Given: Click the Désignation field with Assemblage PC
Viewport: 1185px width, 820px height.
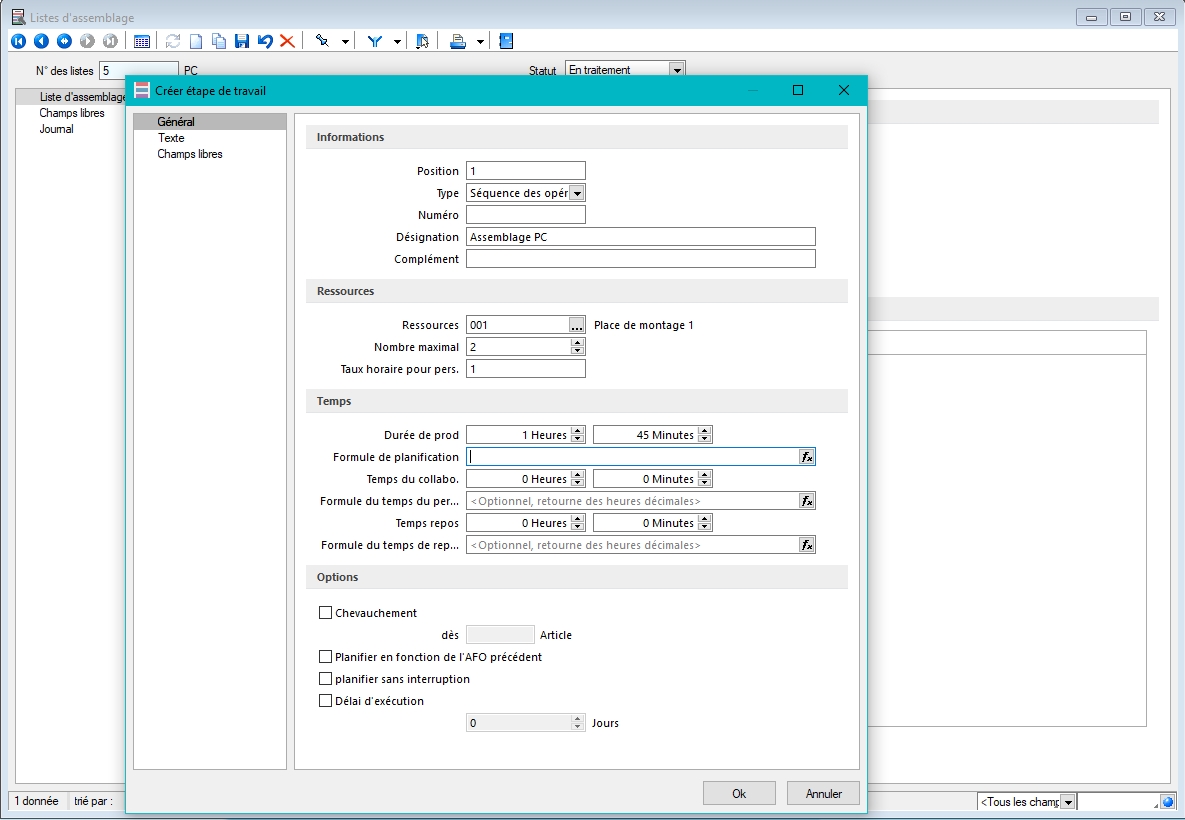Looking at the screenshot, I should 641,237.
